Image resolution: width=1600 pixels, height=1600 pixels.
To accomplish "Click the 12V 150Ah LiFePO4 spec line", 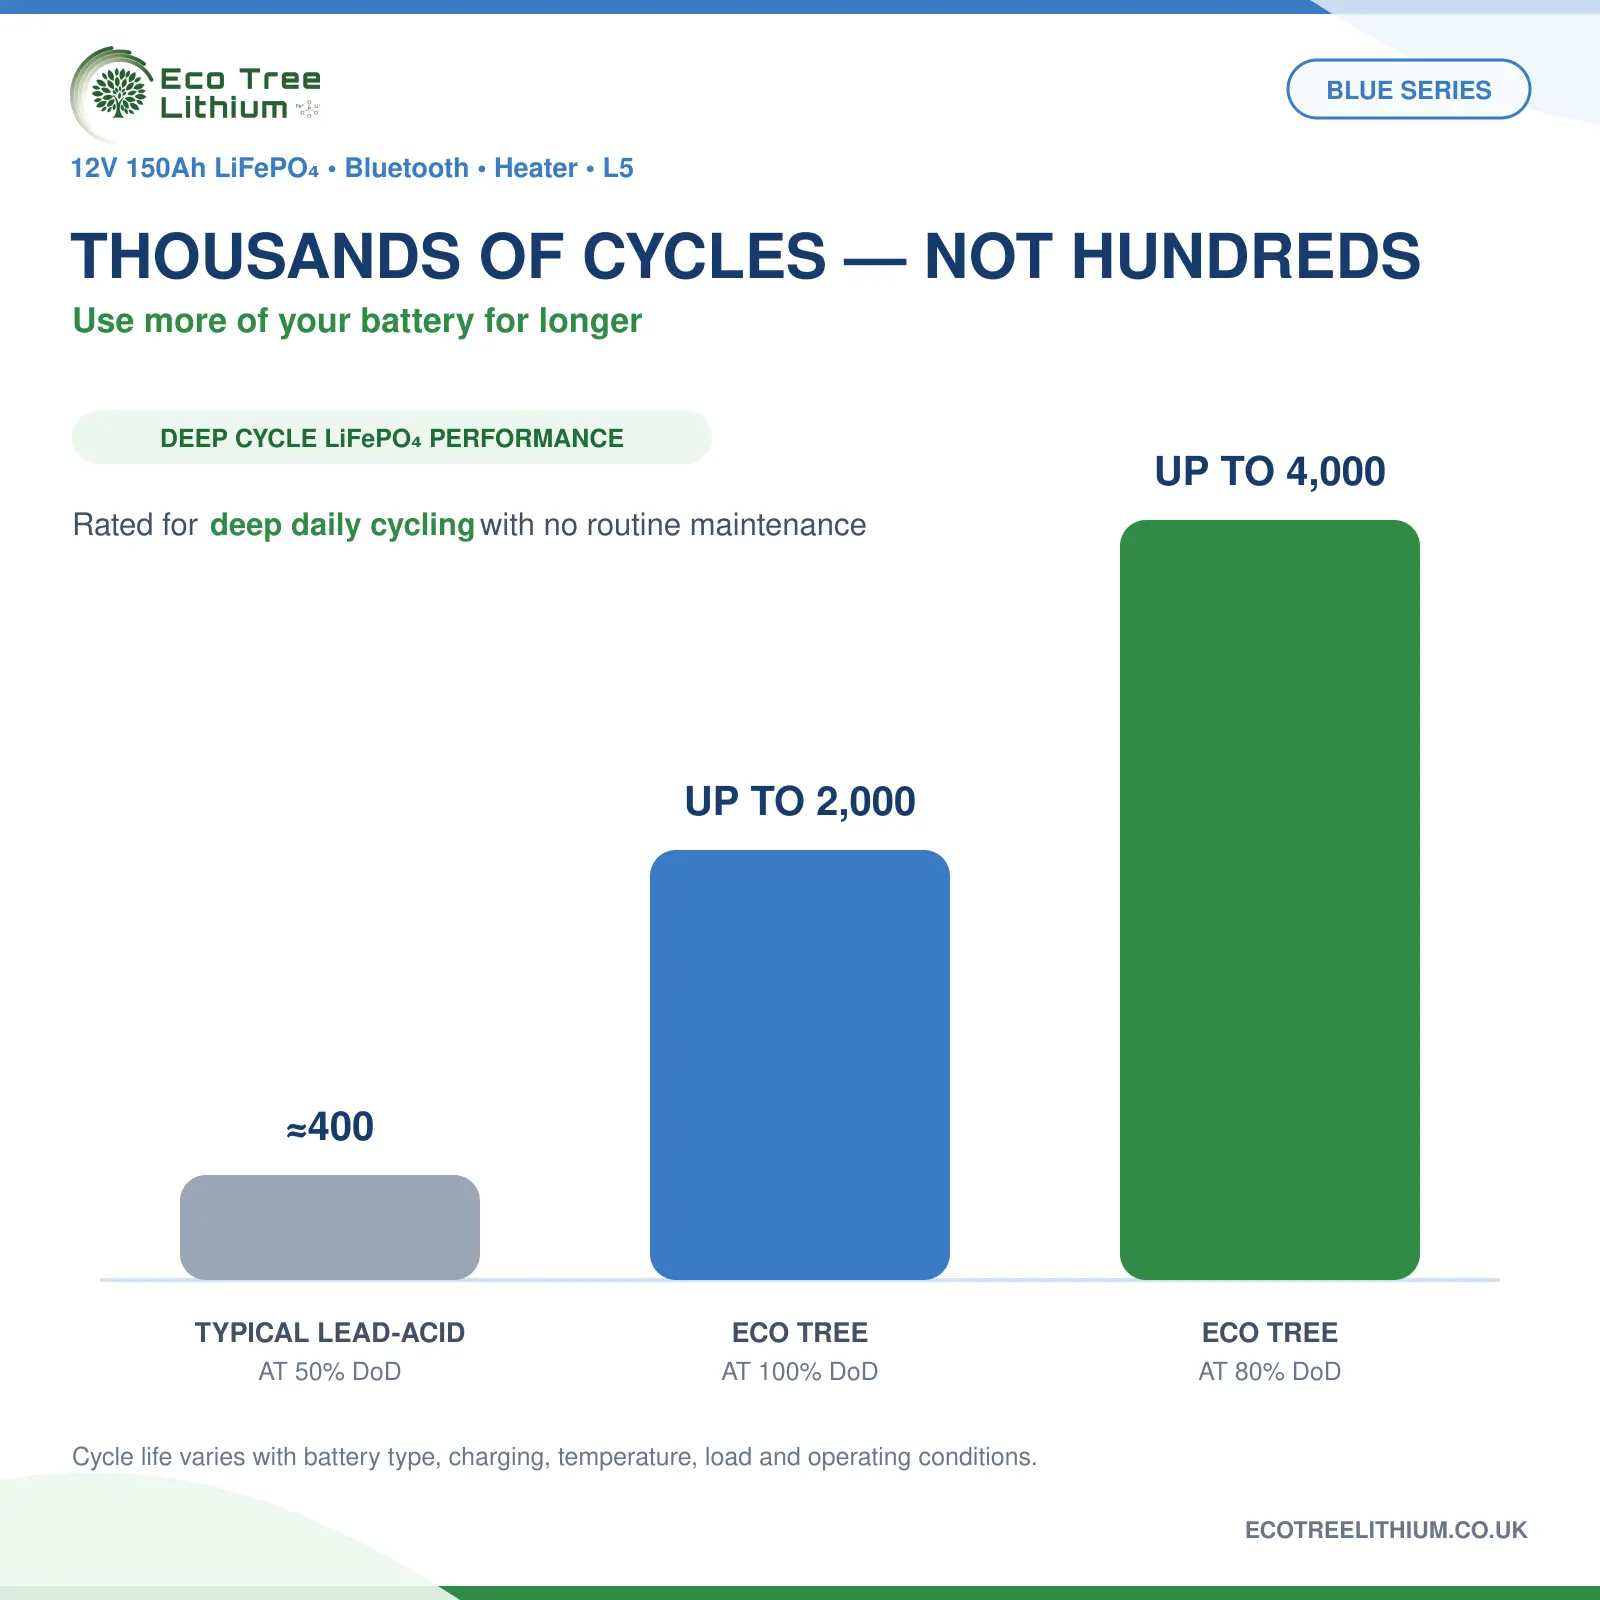I will (x=352, y=168).
